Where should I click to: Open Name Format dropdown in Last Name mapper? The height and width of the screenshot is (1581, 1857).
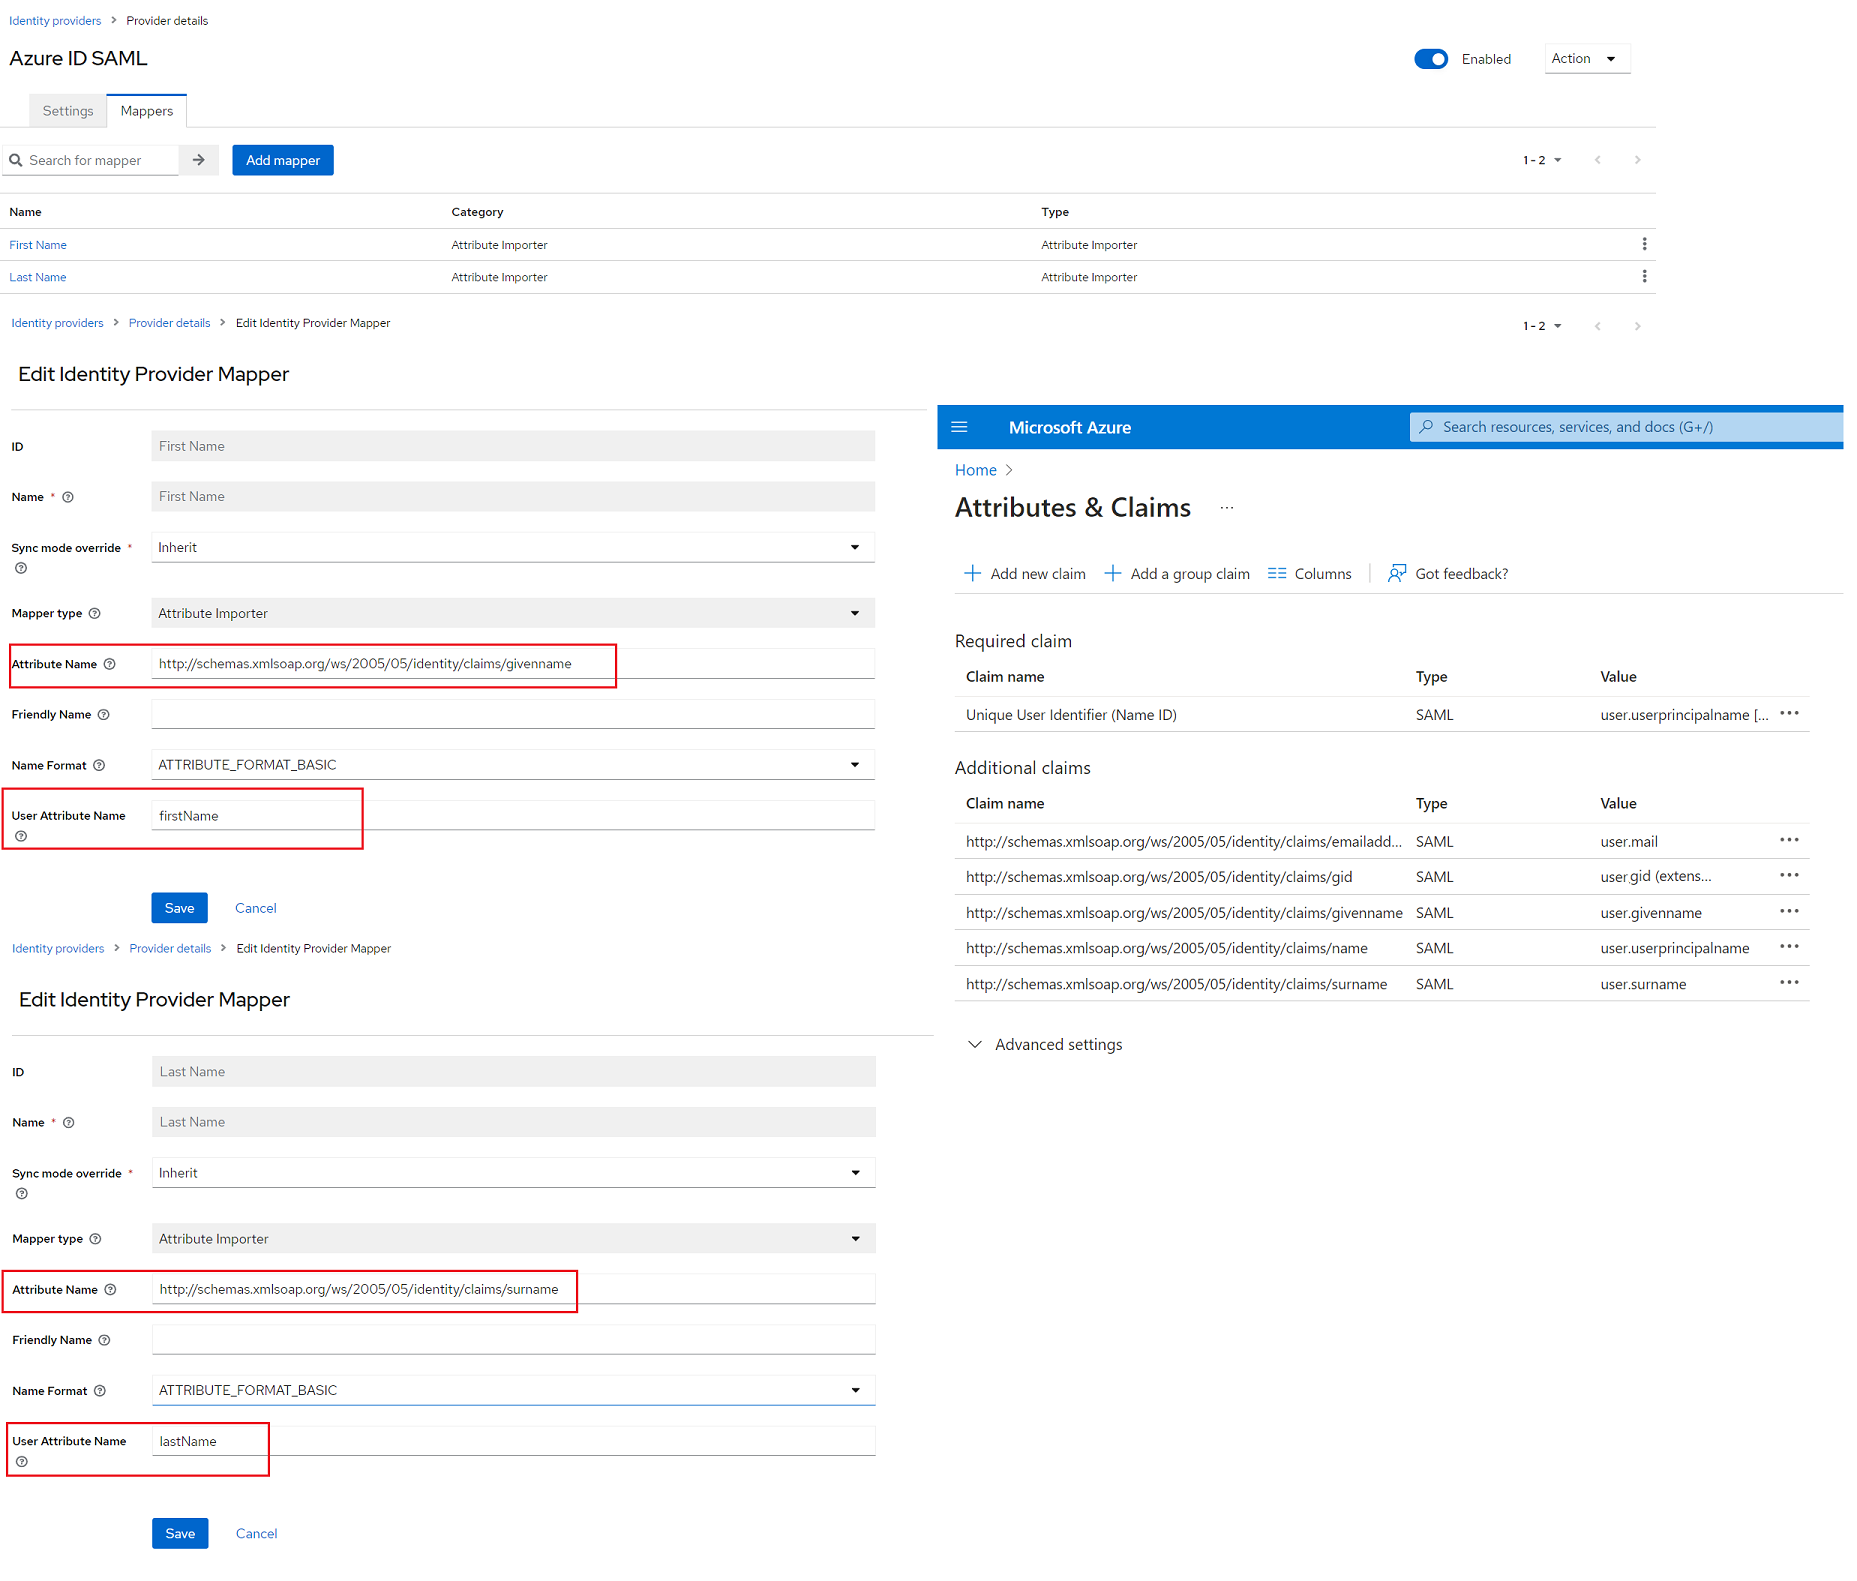point(514,1390)
